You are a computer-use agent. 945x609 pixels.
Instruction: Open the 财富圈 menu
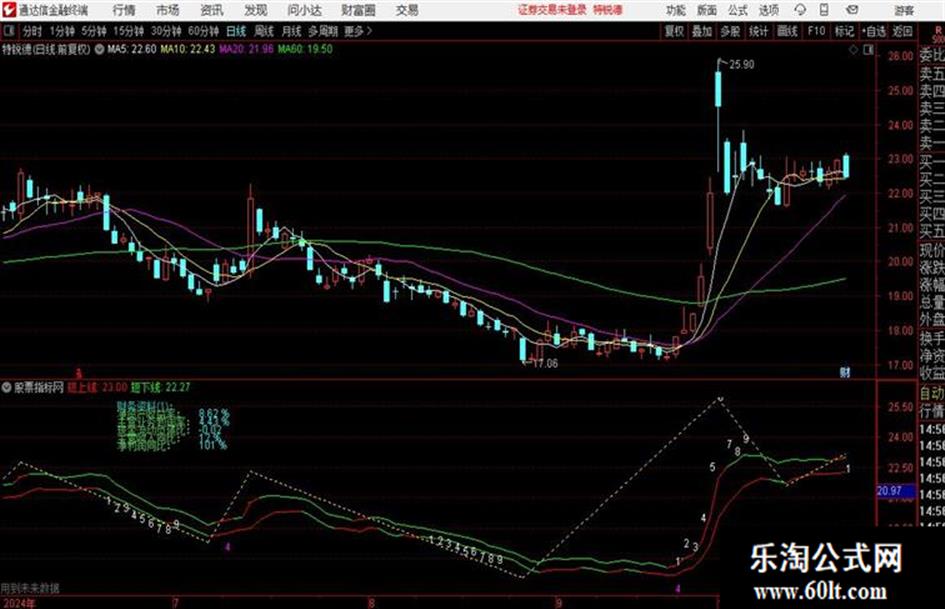pyautogui.click(x=358, y=10)
